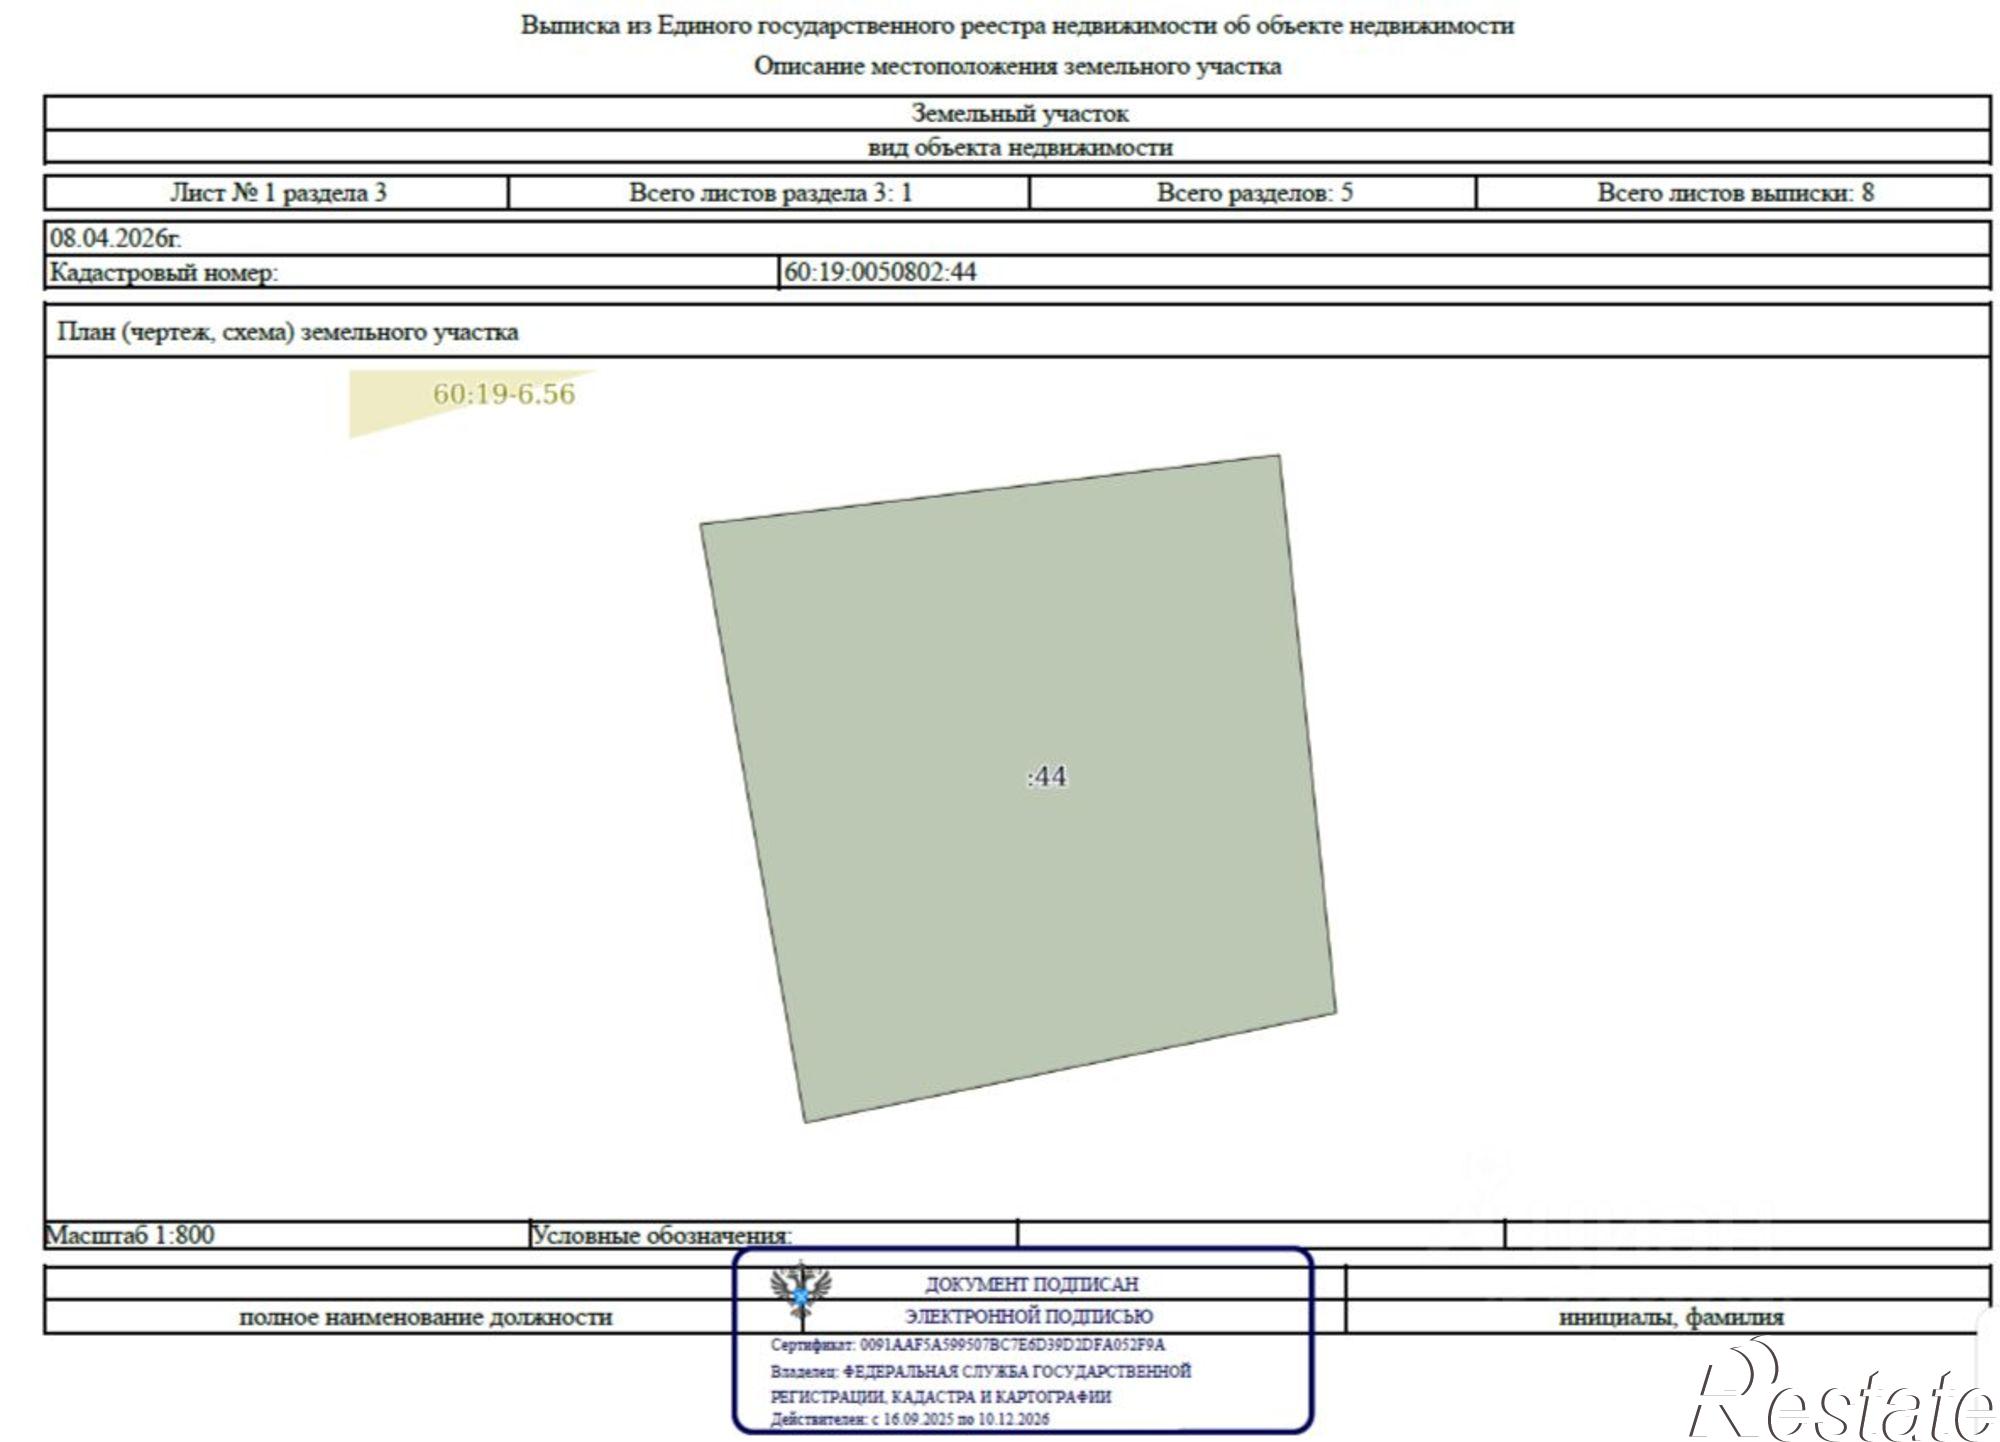Screen dimensions: 2000x1442
Task: Click 'План (чертеж, схема) земельного участка' header
Action: coord(288,331)
